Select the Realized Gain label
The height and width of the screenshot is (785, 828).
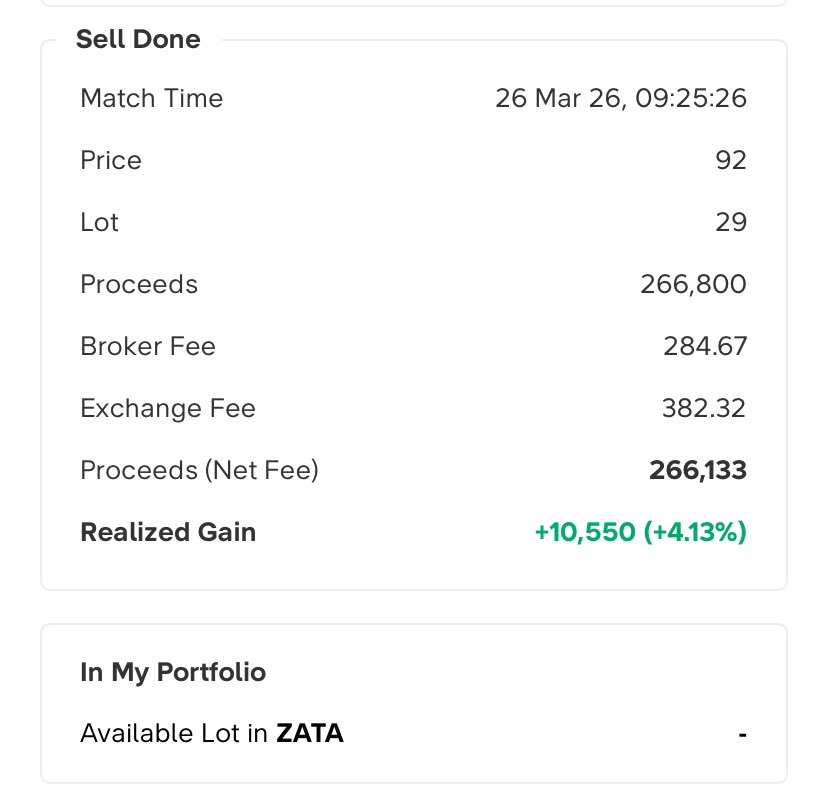point(168,532)
